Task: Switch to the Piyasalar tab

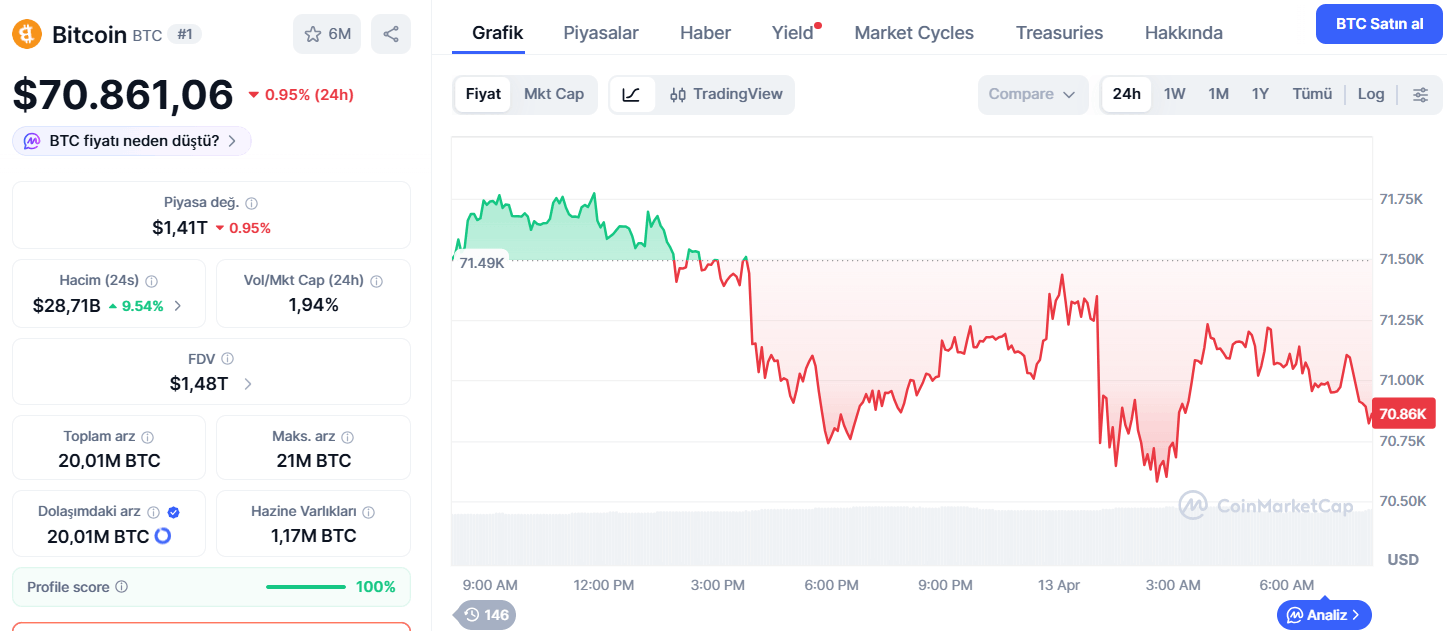Action: click(601, 33)
